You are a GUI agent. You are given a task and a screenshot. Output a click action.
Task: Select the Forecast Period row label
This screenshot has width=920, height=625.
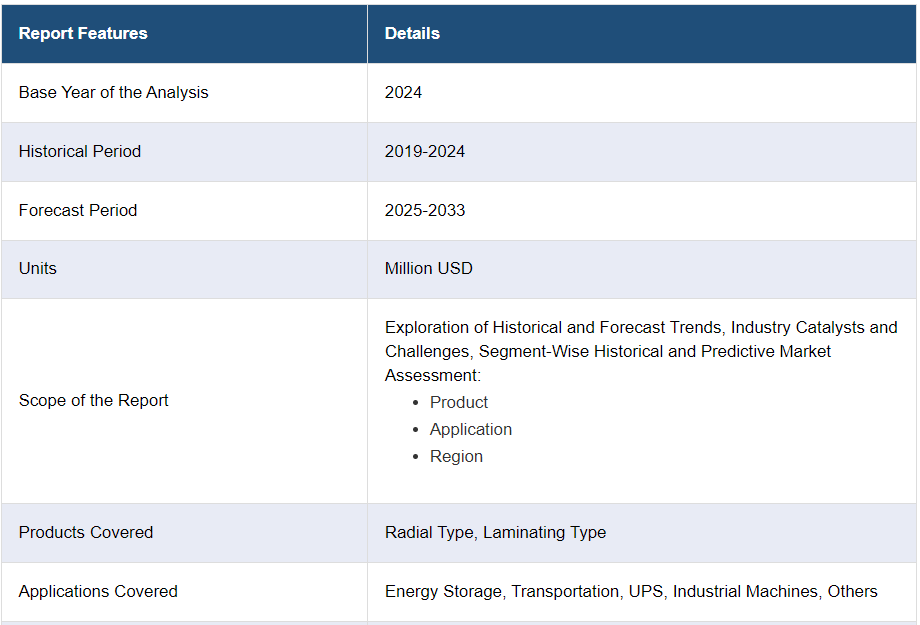pyautogui.click(x=78, y=210)
